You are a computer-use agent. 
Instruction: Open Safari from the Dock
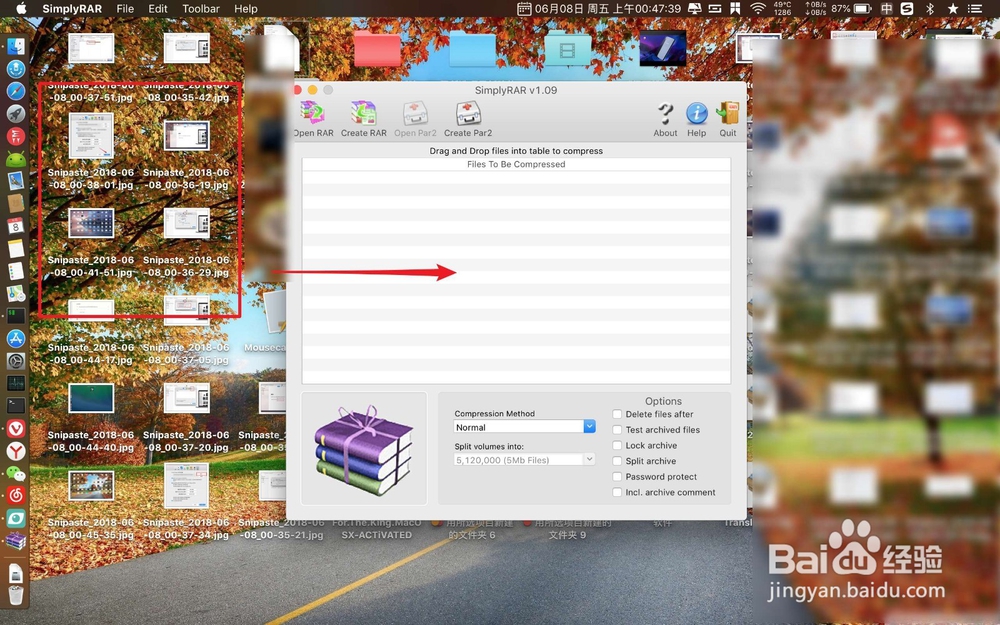[16, 91]
